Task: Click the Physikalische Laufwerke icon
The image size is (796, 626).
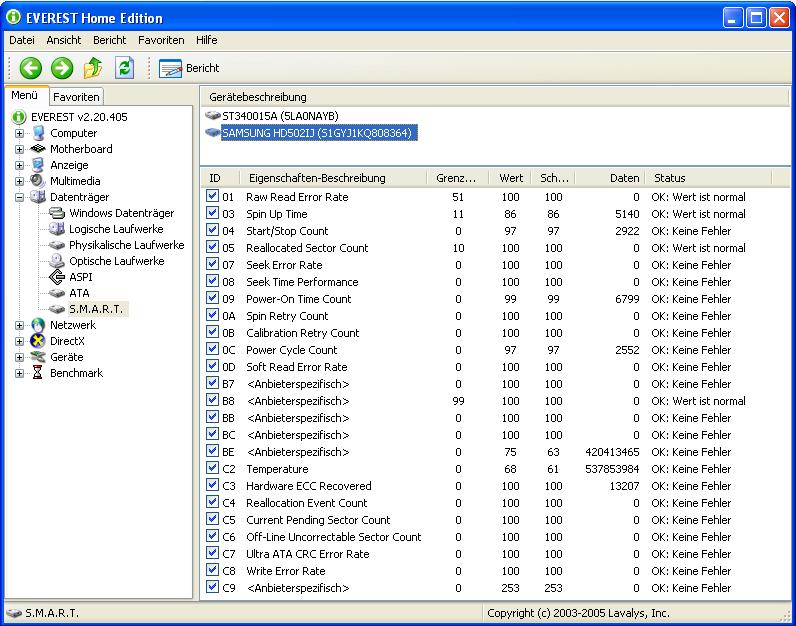Action: tap(57, 245)
